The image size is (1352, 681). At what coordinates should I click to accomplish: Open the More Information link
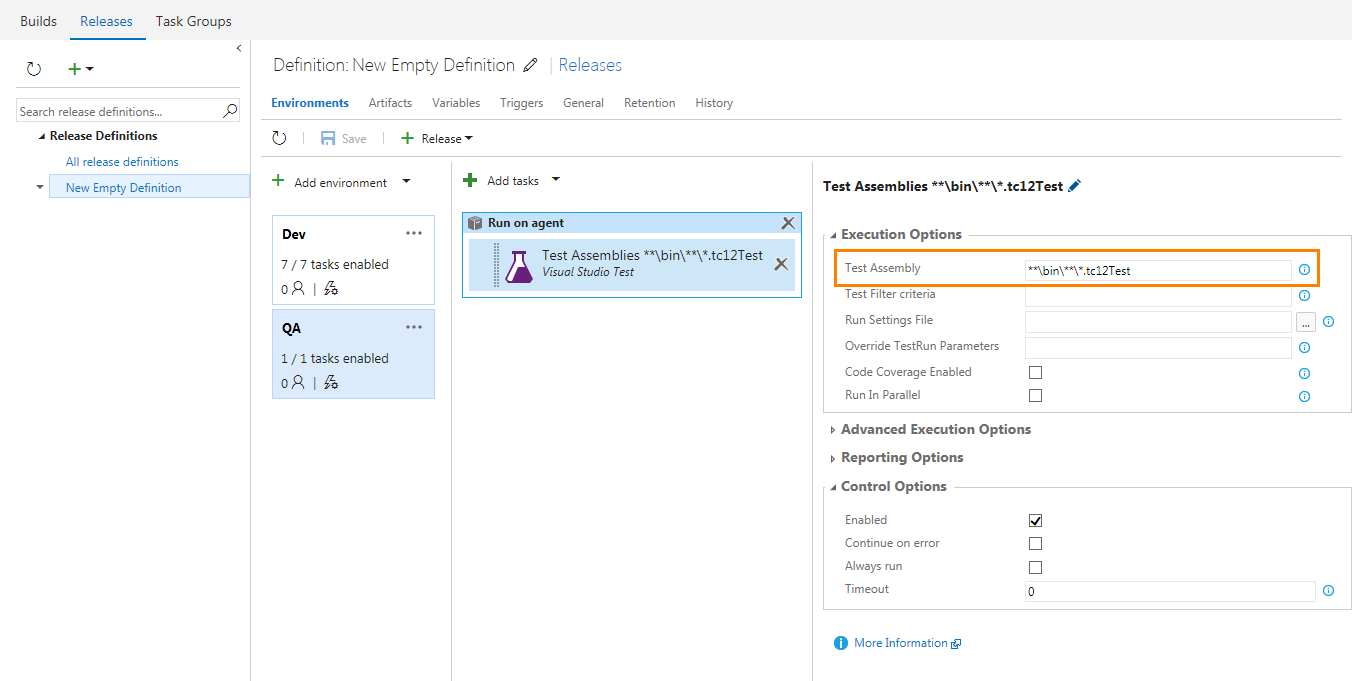point(900,643)
